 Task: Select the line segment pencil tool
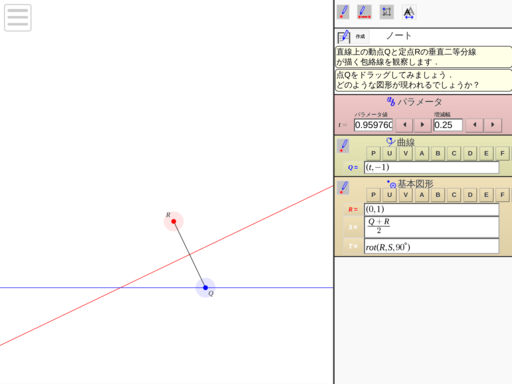coord(364,12)
